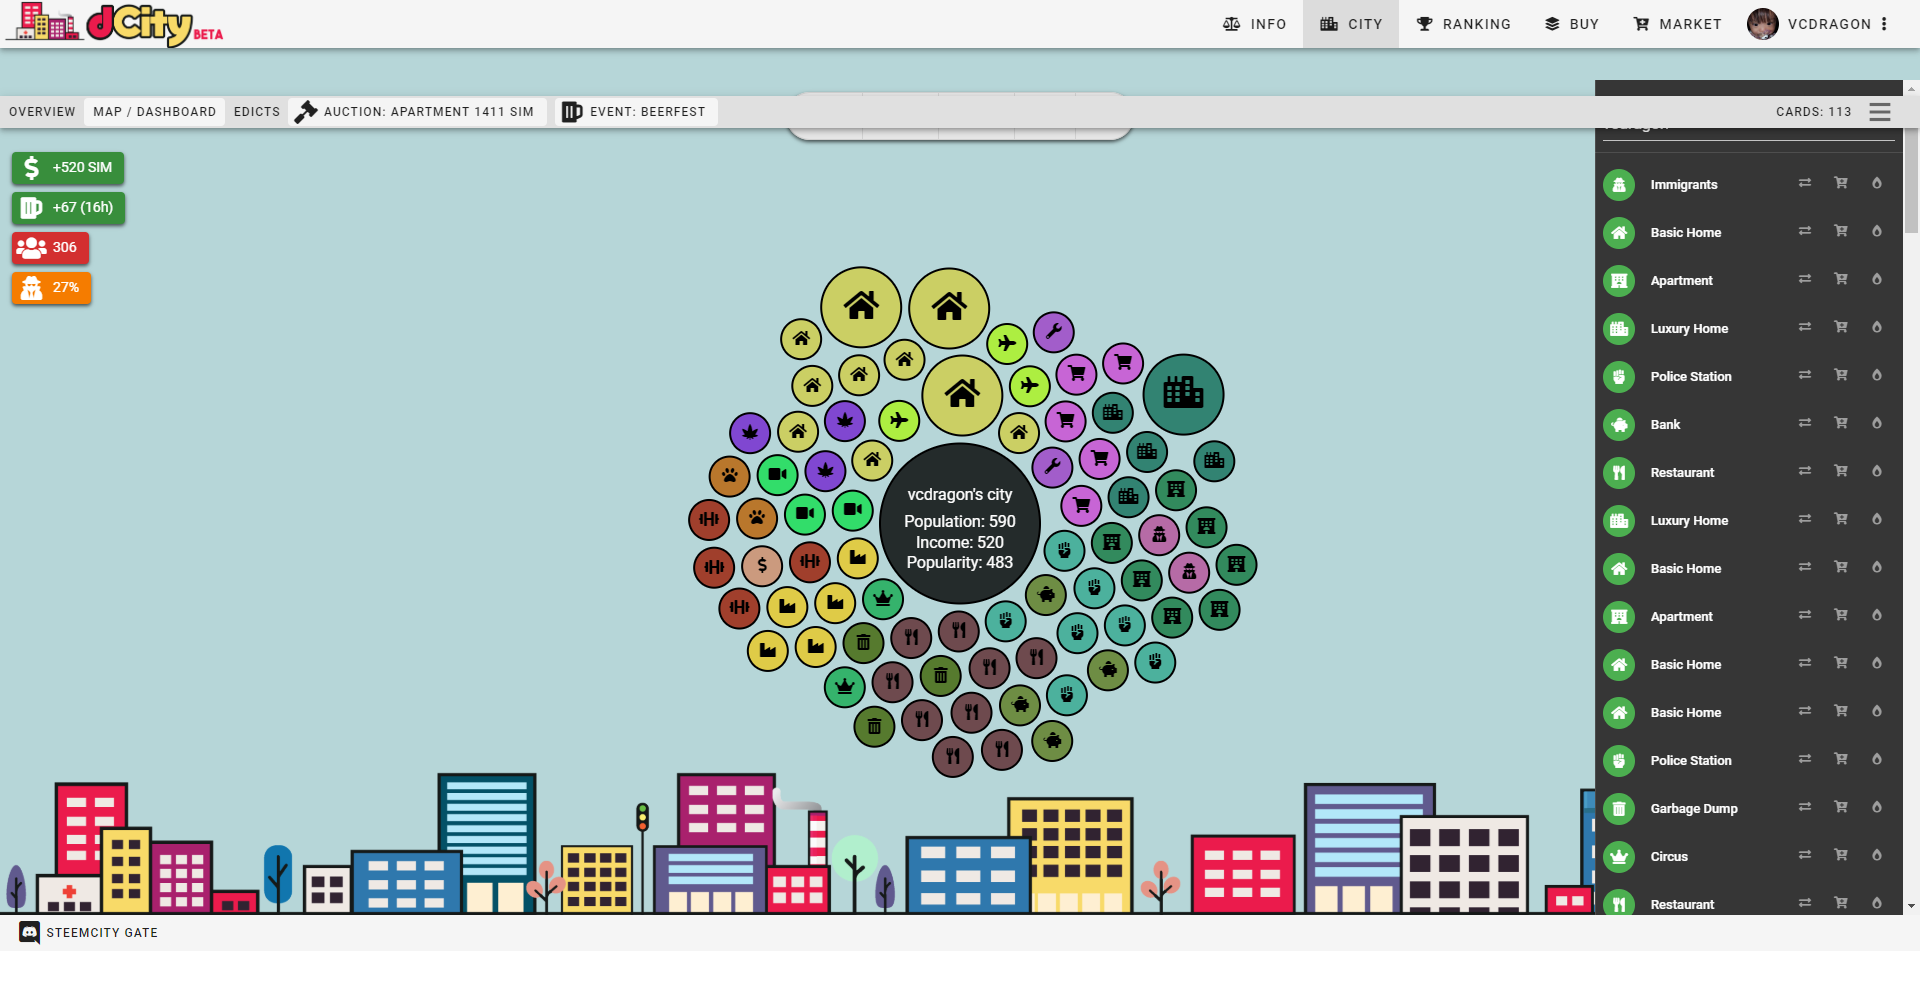This screenshot has width=1920, height=999.
Task: Switch to the Map / Dashboard tab
Action: click(154, 112)
